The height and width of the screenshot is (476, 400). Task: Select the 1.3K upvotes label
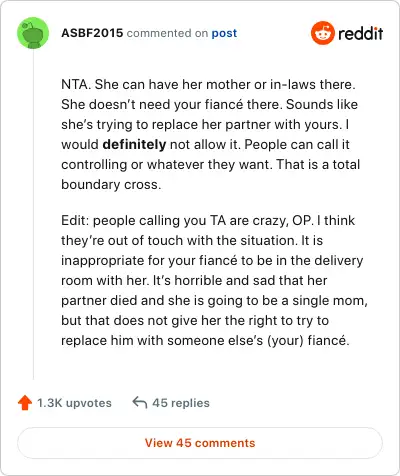(74, 403)
